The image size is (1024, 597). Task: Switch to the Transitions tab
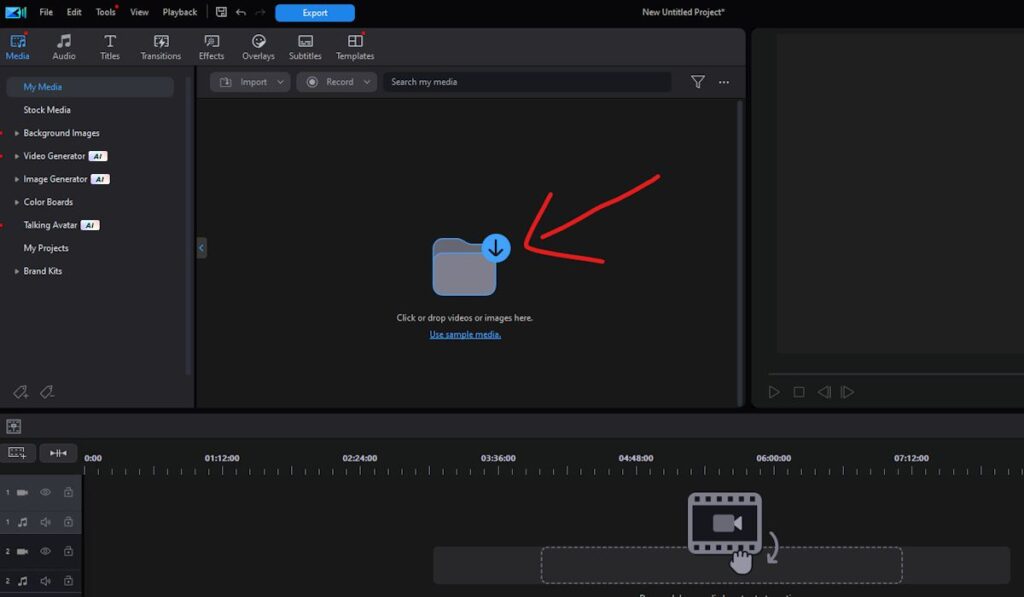point(160,47)
